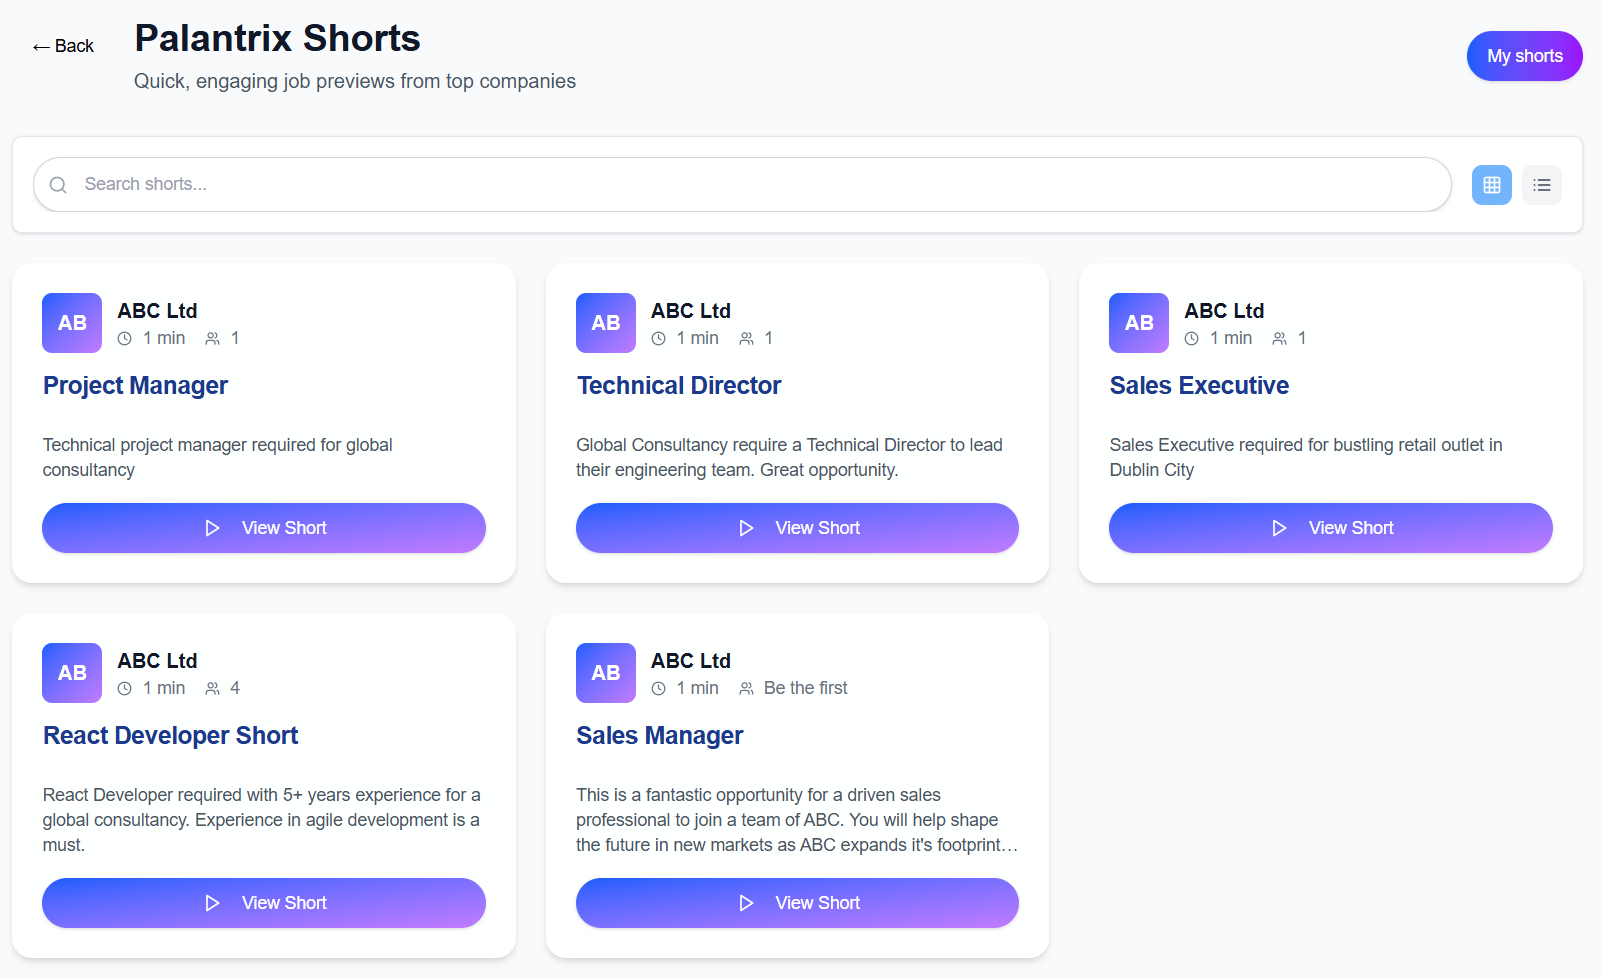Click the viewers icon on React Developer card

pos(213,689)
